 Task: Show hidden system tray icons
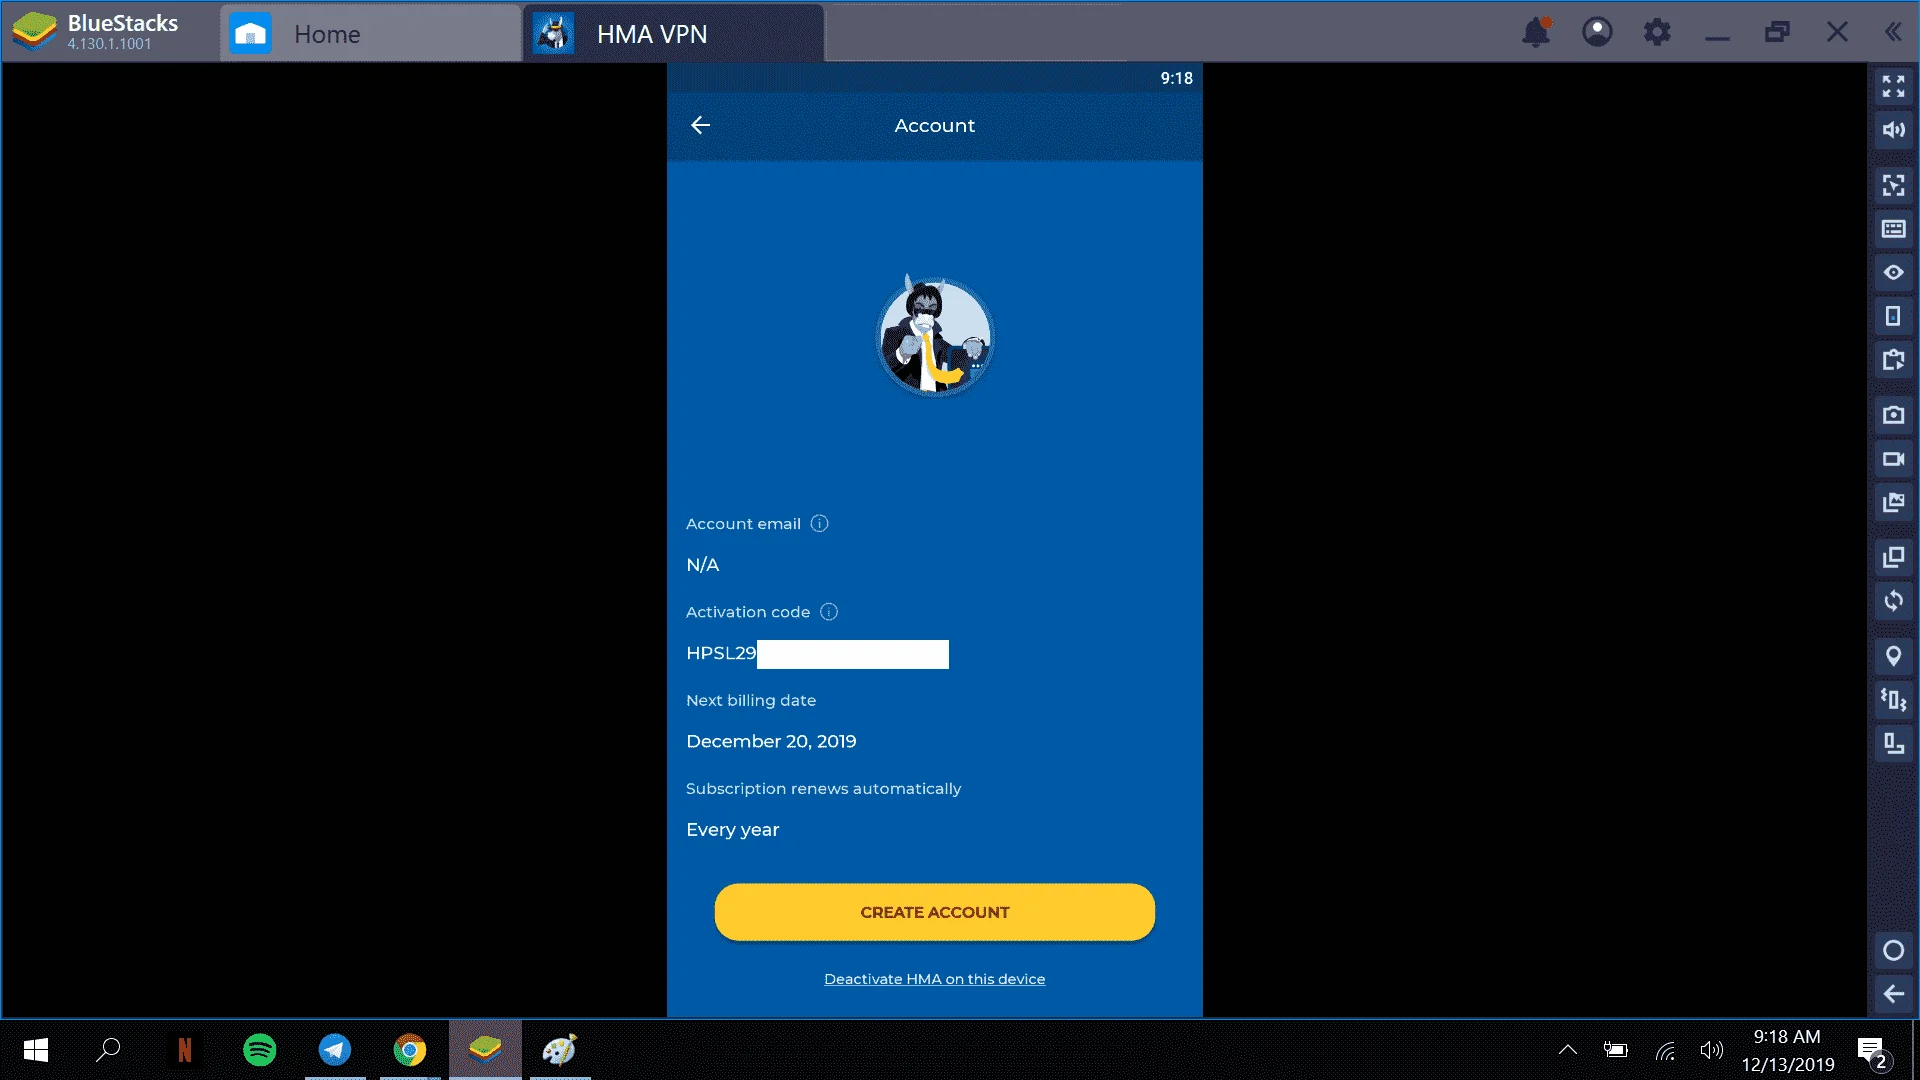point(1568,1050)
